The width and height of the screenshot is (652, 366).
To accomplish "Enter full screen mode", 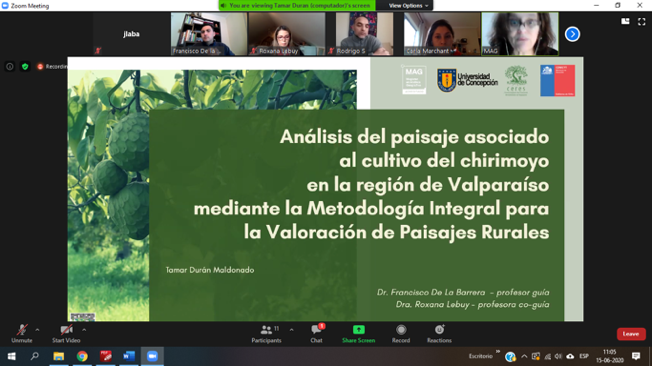I will (x=642, y=21).
